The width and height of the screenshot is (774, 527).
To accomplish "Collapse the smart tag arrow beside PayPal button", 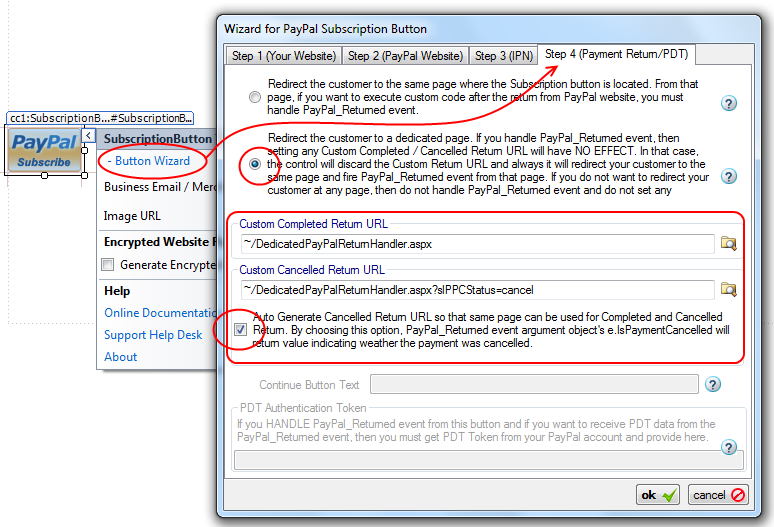I will (x=88, y=135).
